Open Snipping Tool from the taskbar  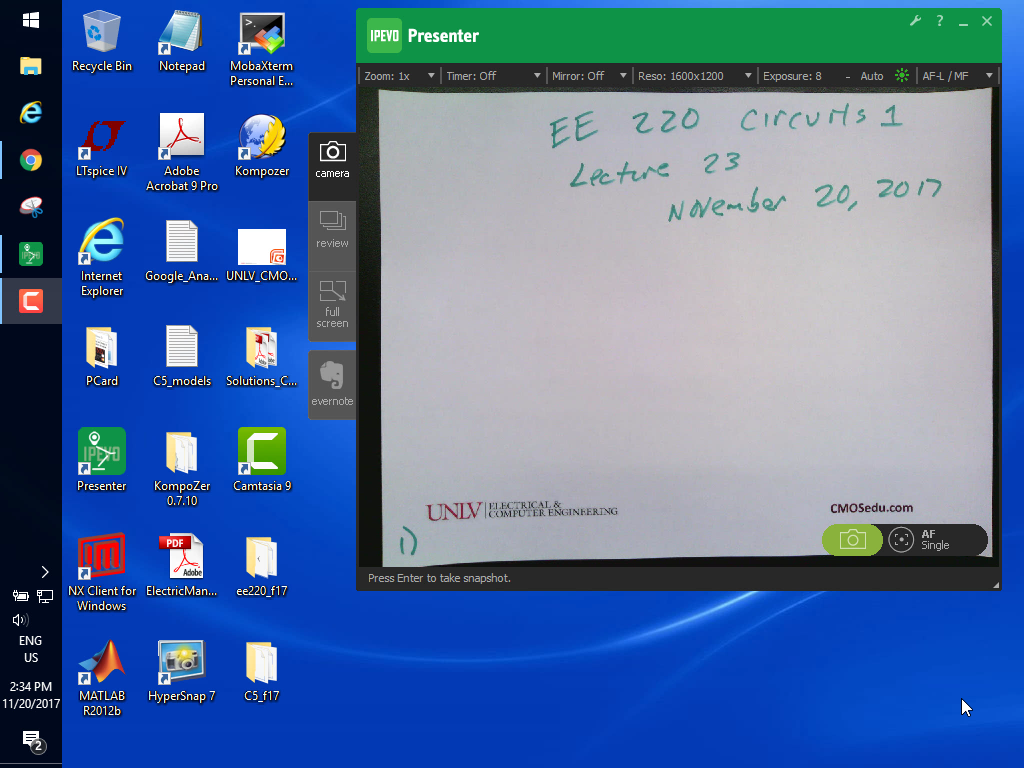[x=31, y=207]
